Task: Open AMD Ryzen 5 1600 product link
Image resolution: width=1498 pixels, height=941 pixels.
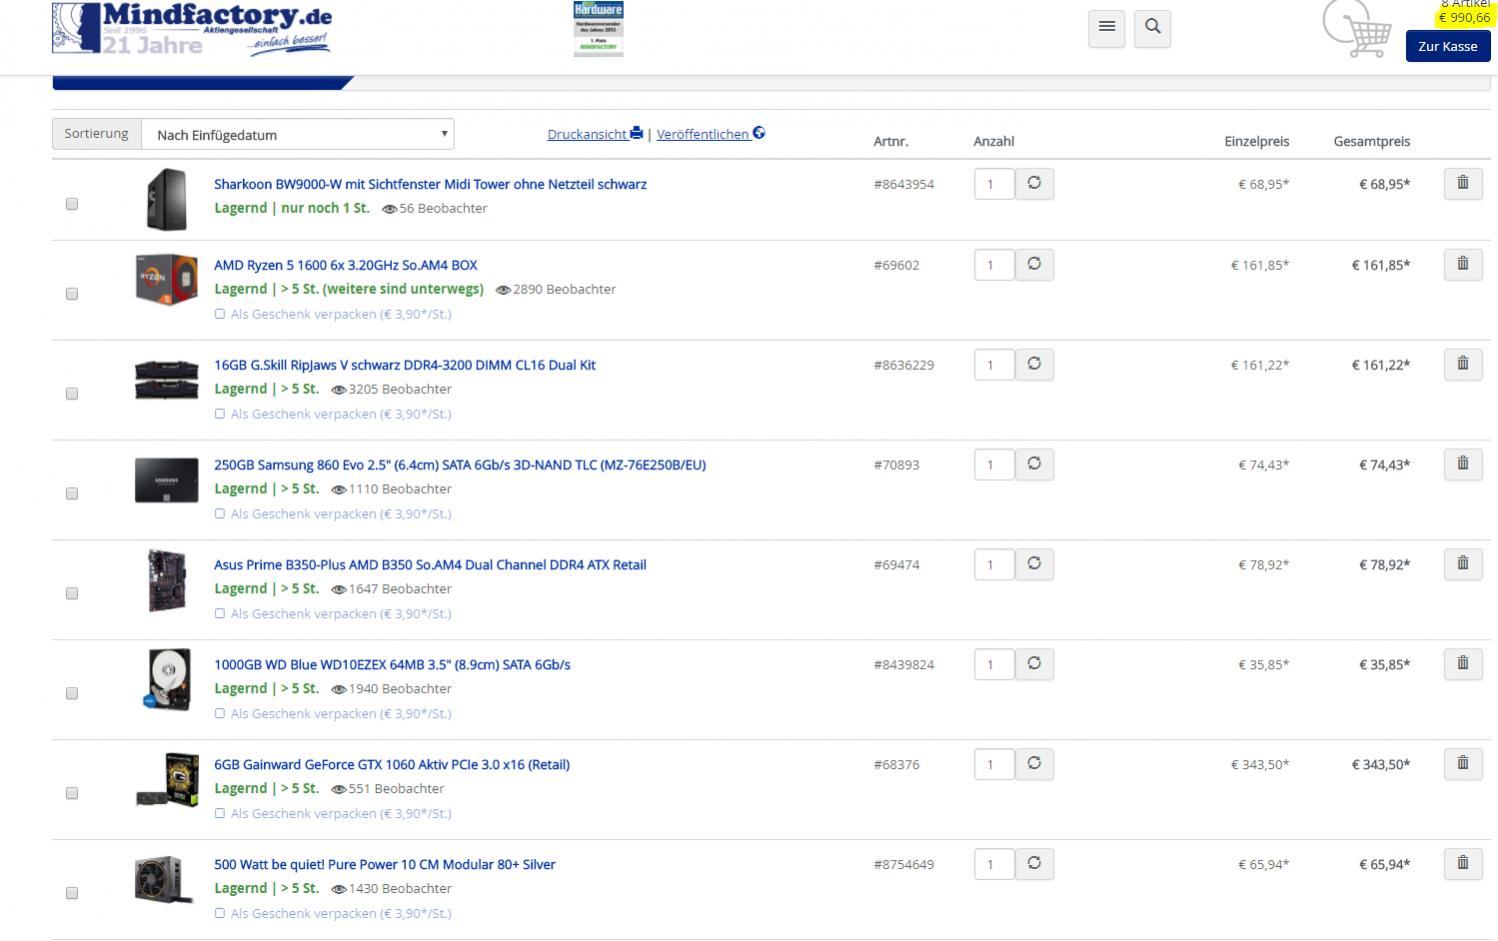Action: 345,265
